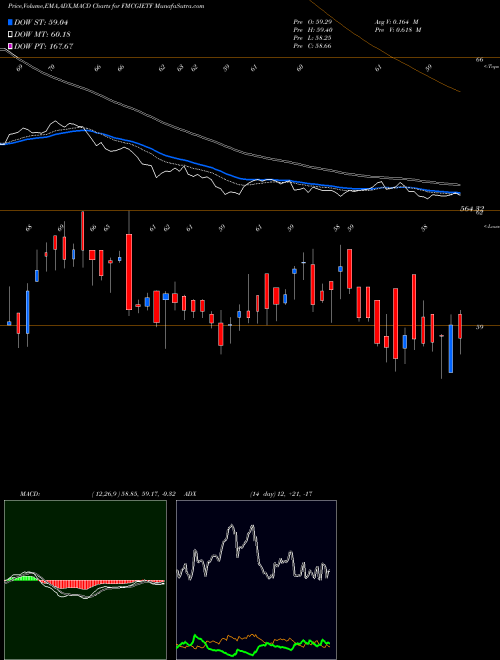Select the 'DOW PT: 167.67' legend text

tap(44, 46)
